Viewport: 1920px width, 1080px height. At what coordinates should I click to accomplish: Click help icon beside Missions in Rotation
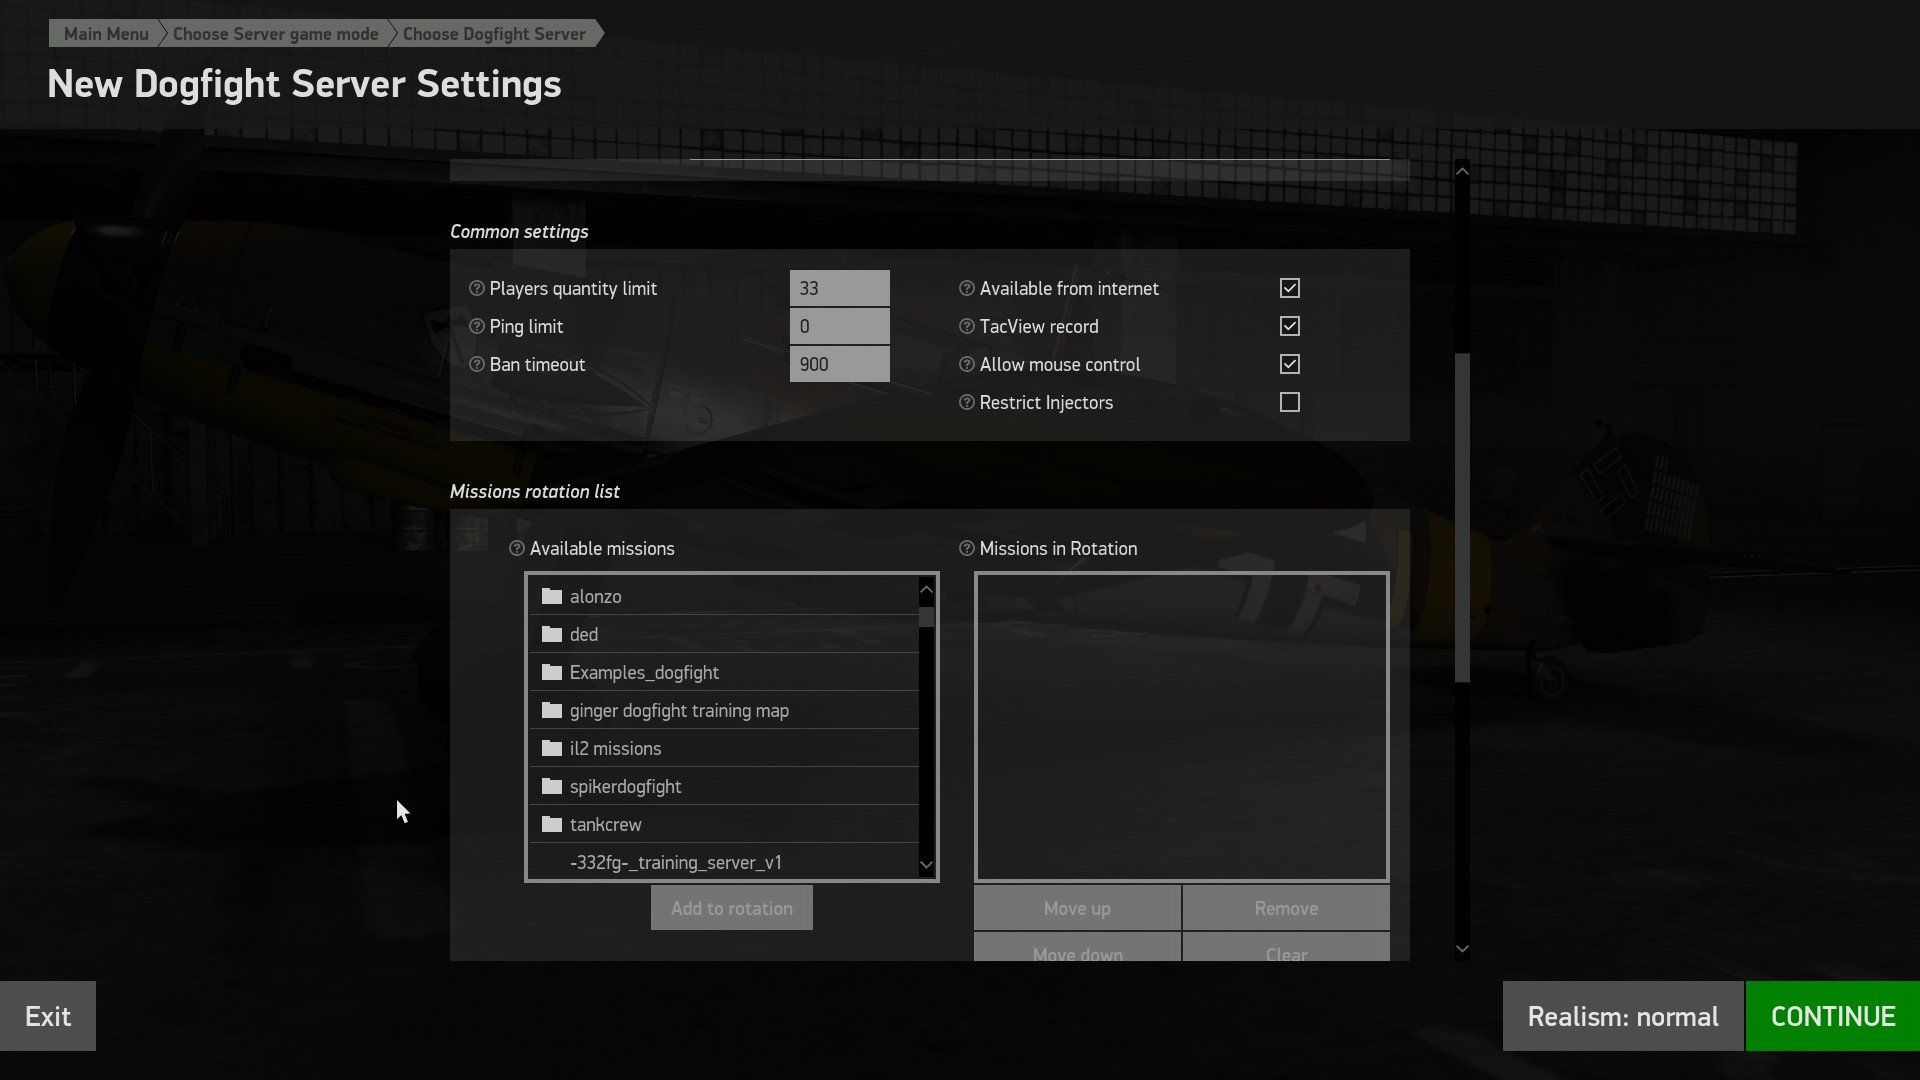click(966, 548)
